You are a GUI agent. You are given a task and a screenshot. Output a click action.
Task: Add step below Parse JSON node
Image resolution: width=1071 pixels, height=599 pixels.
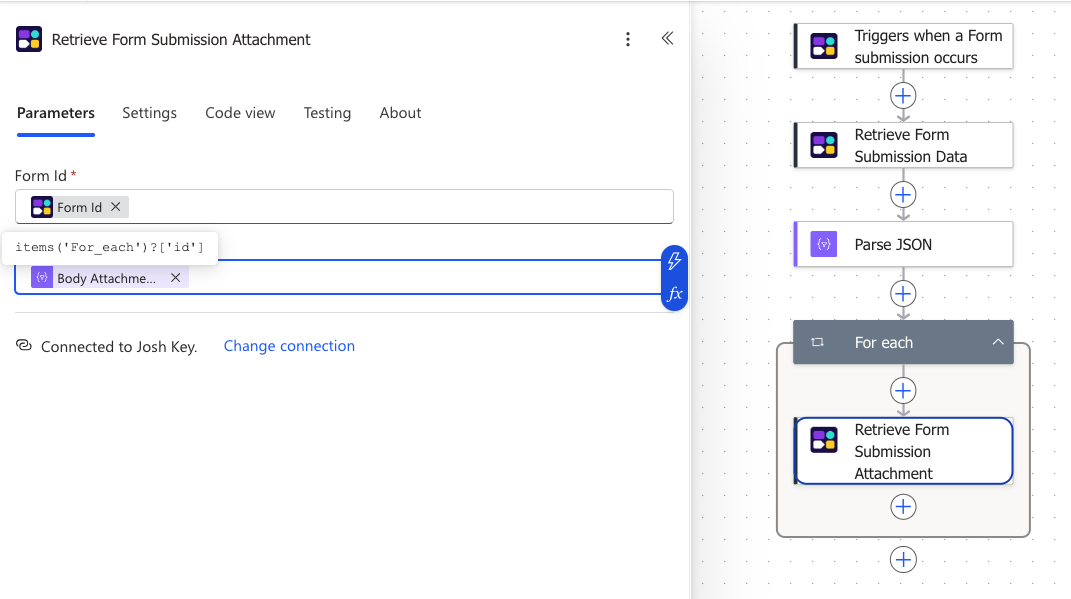(903, 294)
